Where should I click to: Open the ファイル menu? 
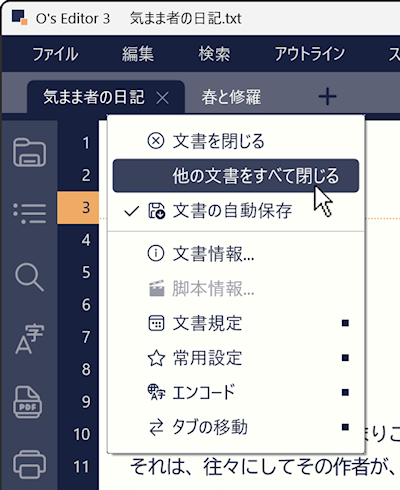tap(55, 54)
